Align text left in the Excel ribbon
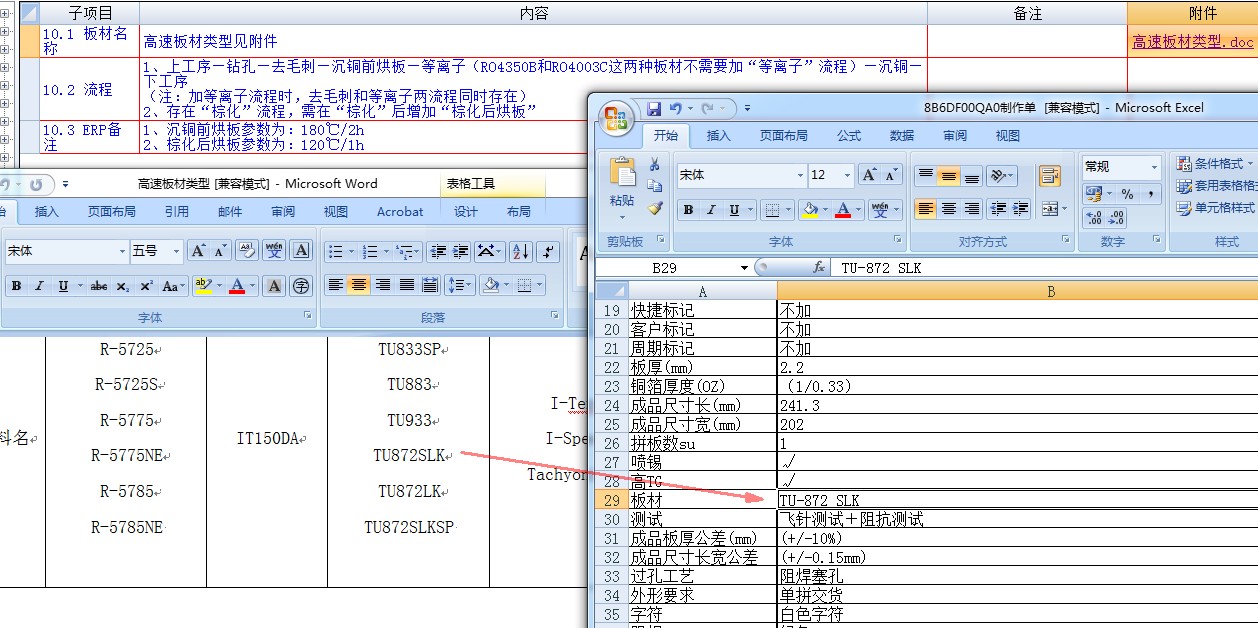Screen dimensions: 1258x628 pos(925,209)
